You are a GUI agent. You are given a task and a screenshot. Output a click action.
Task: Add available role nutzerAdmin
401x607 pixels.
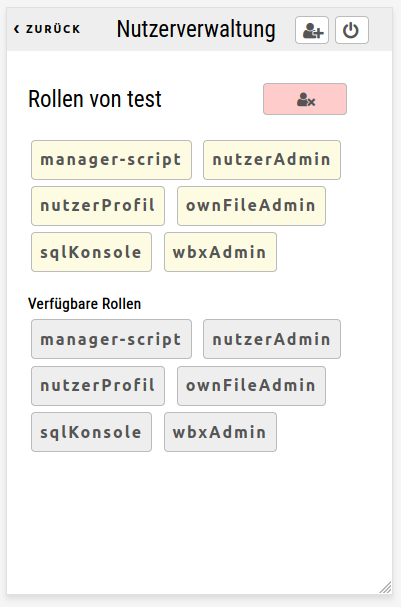pos(272,339)
